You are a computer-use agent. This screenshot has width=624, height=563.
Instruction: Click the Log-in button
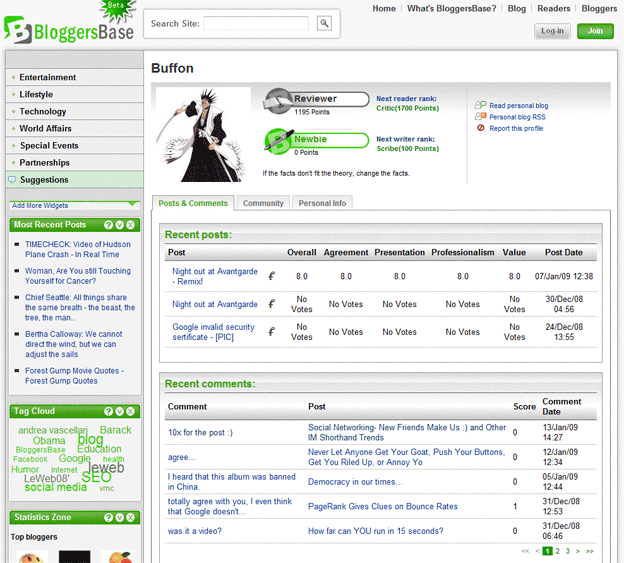click(x=552, y=31)
